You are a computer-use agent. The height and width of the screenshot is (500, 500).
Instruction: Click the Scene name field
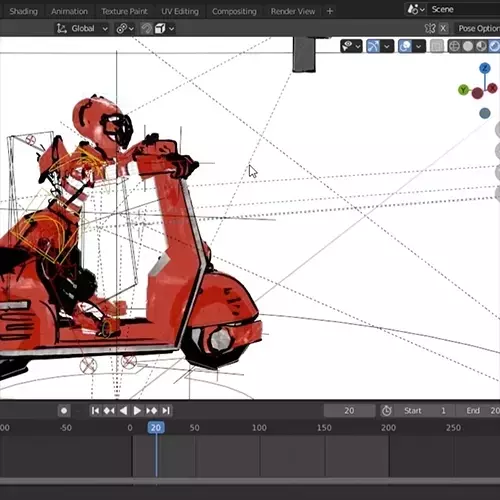pos(463,9)
